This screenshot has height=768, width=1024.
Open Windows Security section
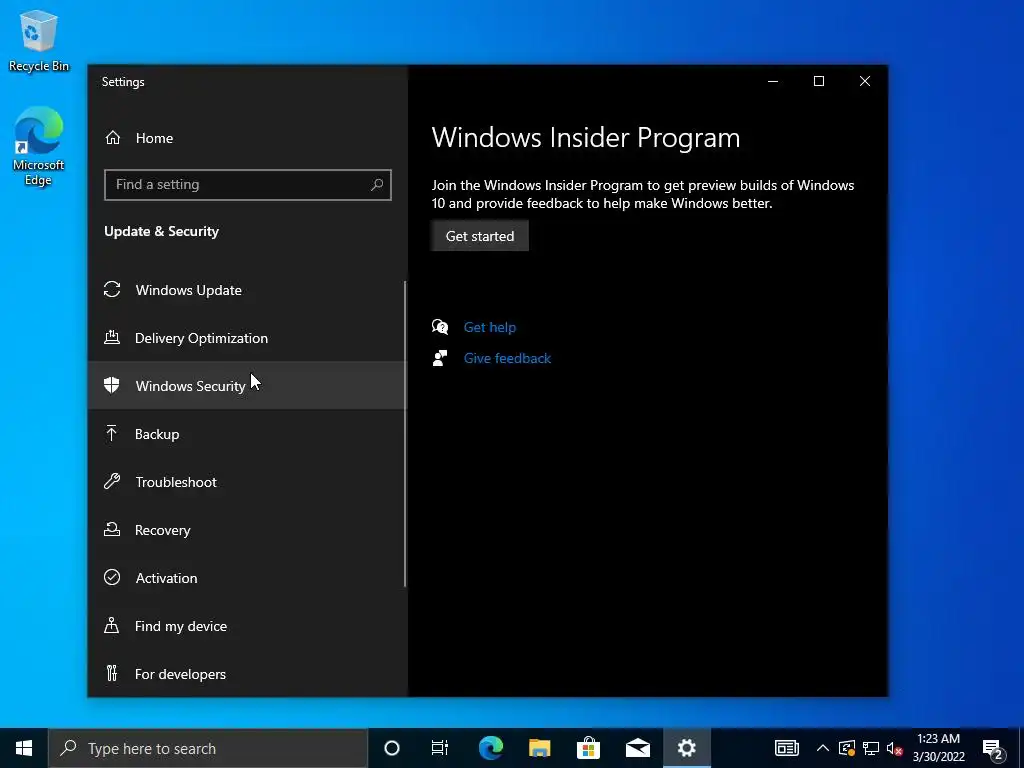(x=247, y=386)
